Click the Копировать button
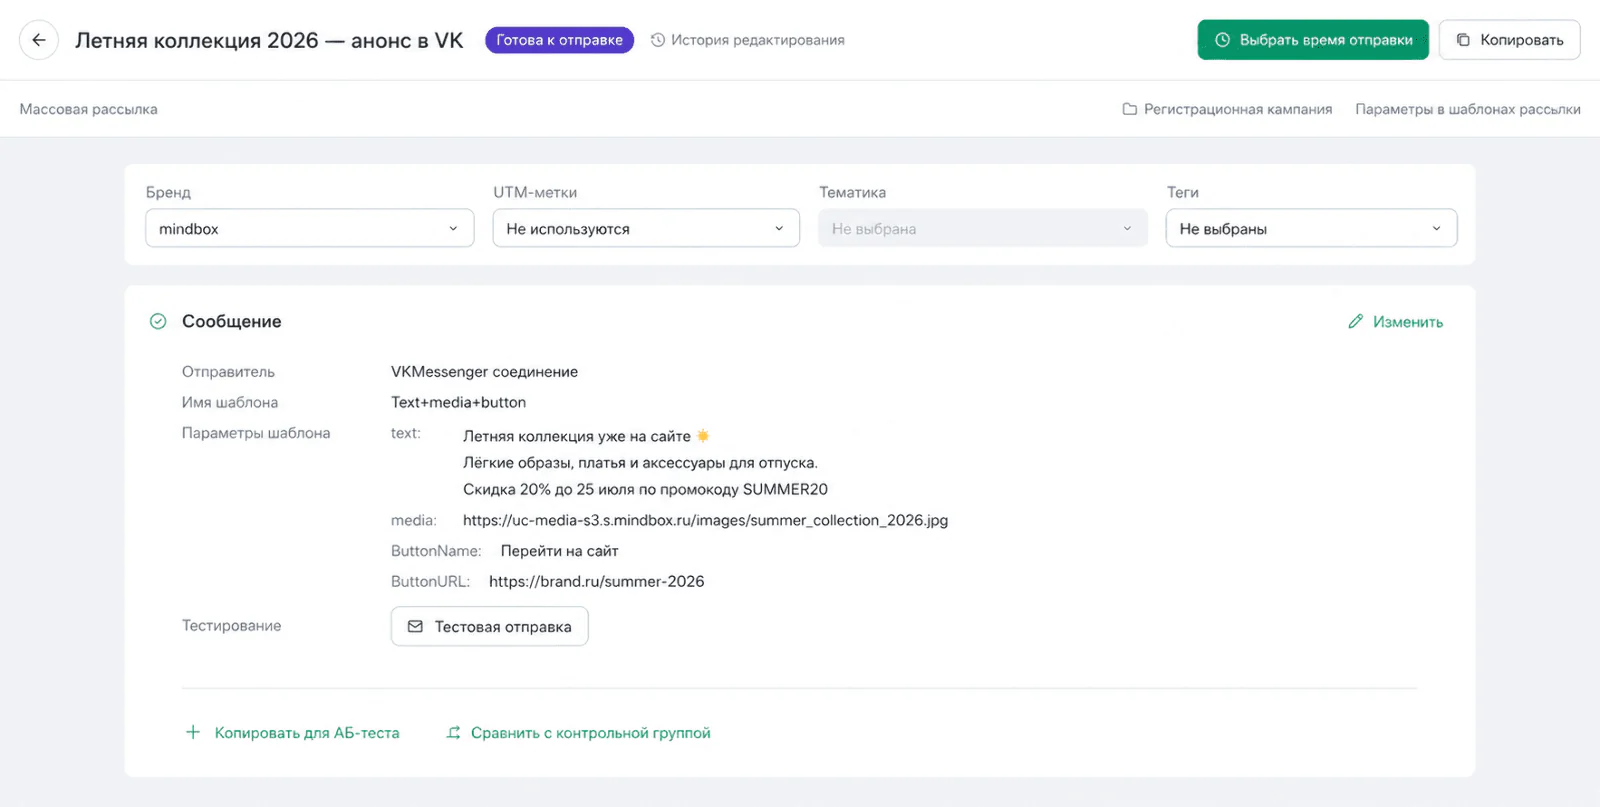 pyautogui.click(x=1510, y=40)
